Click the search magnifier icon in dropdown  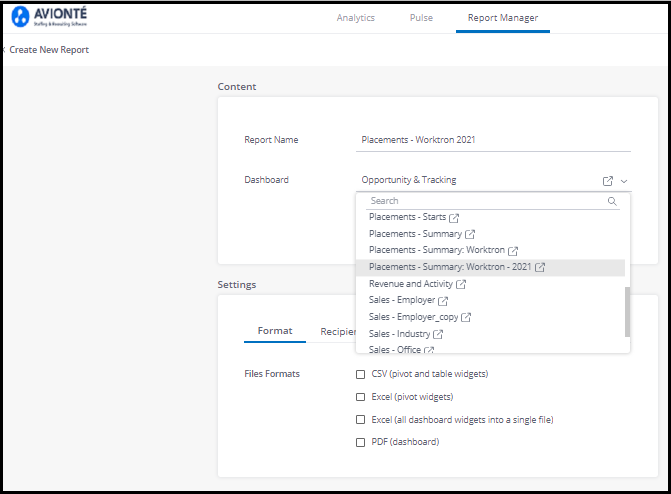(x=612, y=201)
